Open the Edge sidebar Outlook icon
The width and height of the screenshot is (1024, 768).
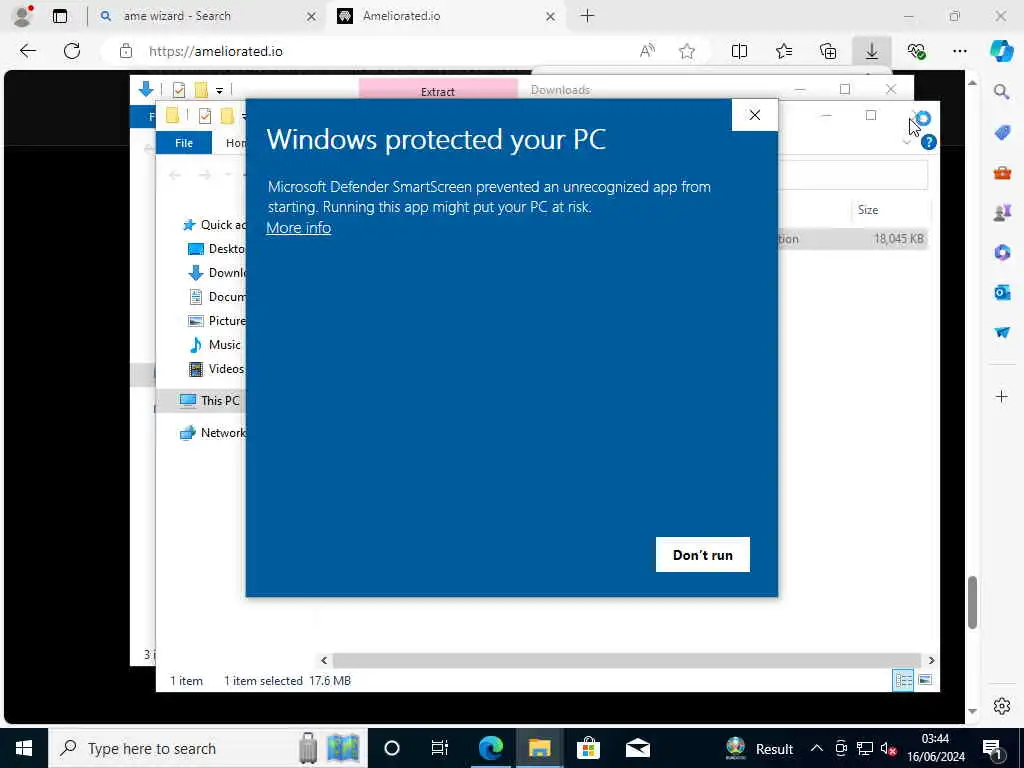click(x=1002, y=292)
